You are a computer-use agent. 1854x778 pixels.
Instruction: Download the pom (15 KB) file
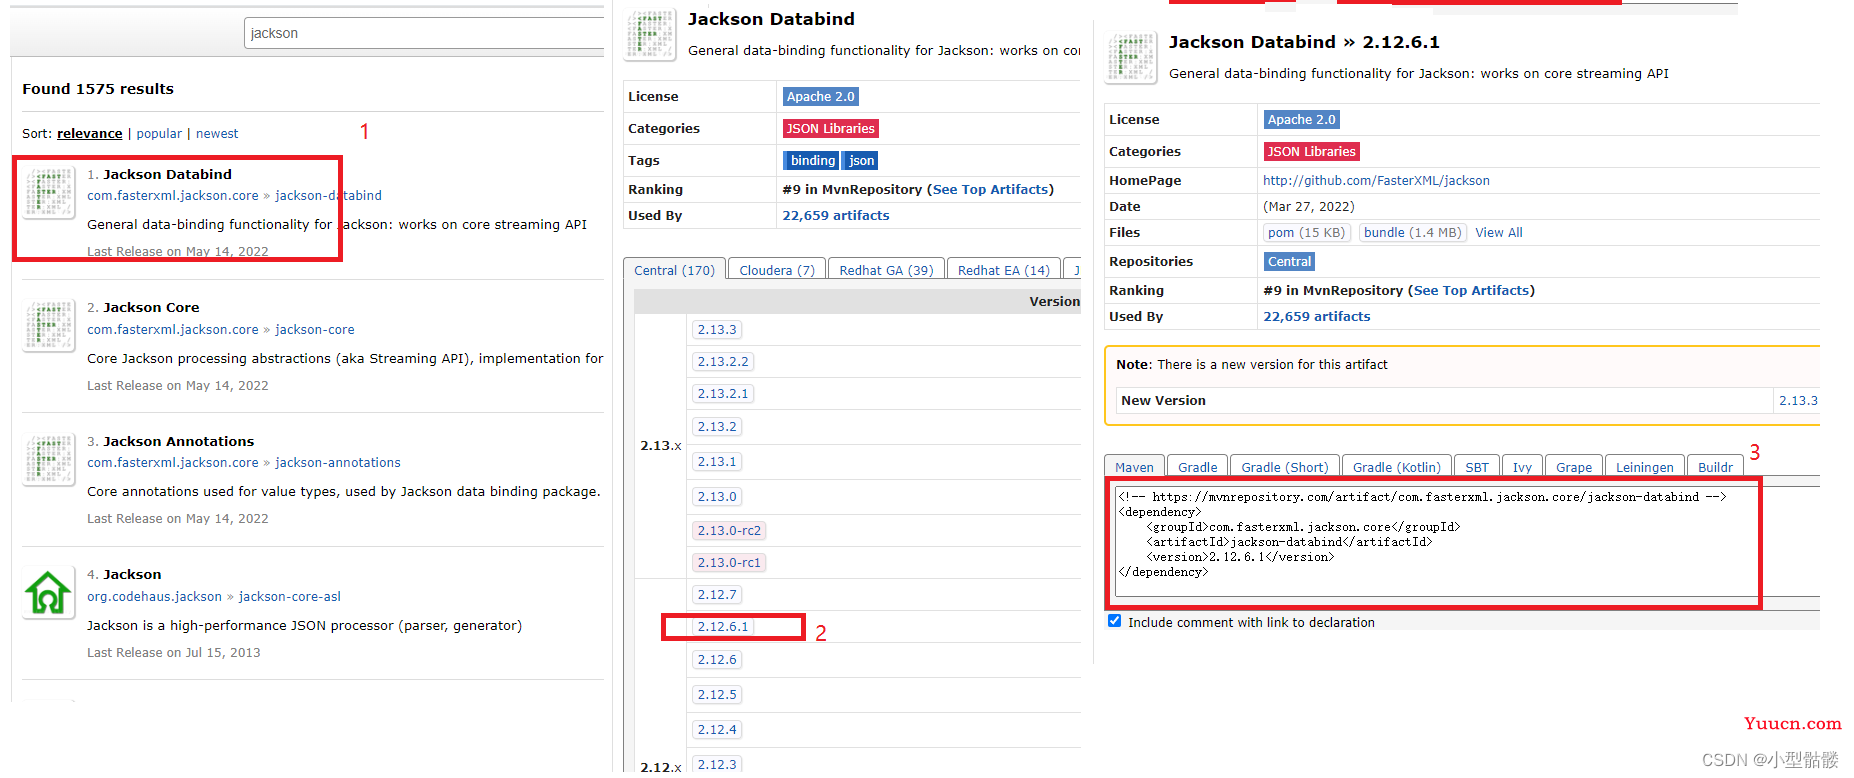1307,232
